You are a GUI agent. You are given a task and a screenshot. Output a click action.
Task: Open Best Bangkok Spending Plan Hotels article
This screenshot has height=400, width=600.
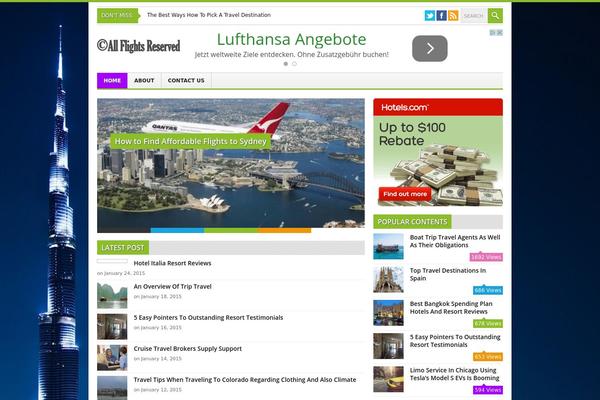(451, 308)
